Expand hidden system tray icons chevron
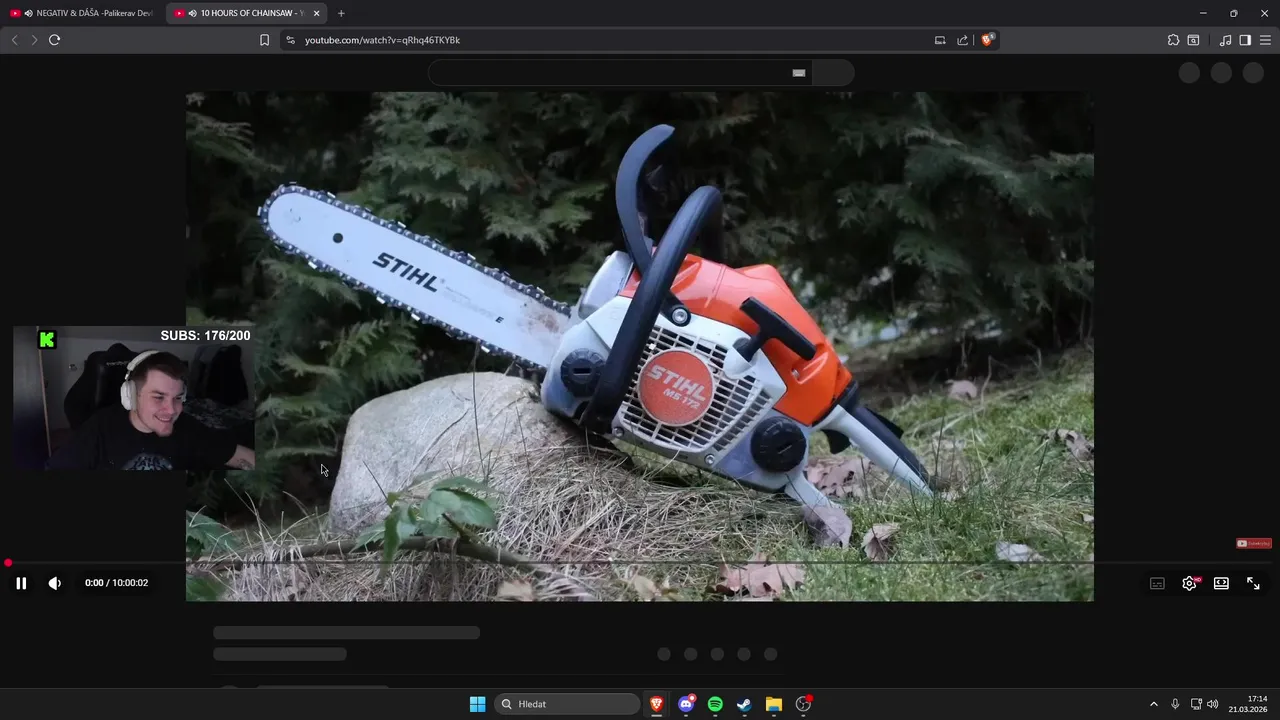Viewport: 1280px width, 720px height. pos(1153,704)
